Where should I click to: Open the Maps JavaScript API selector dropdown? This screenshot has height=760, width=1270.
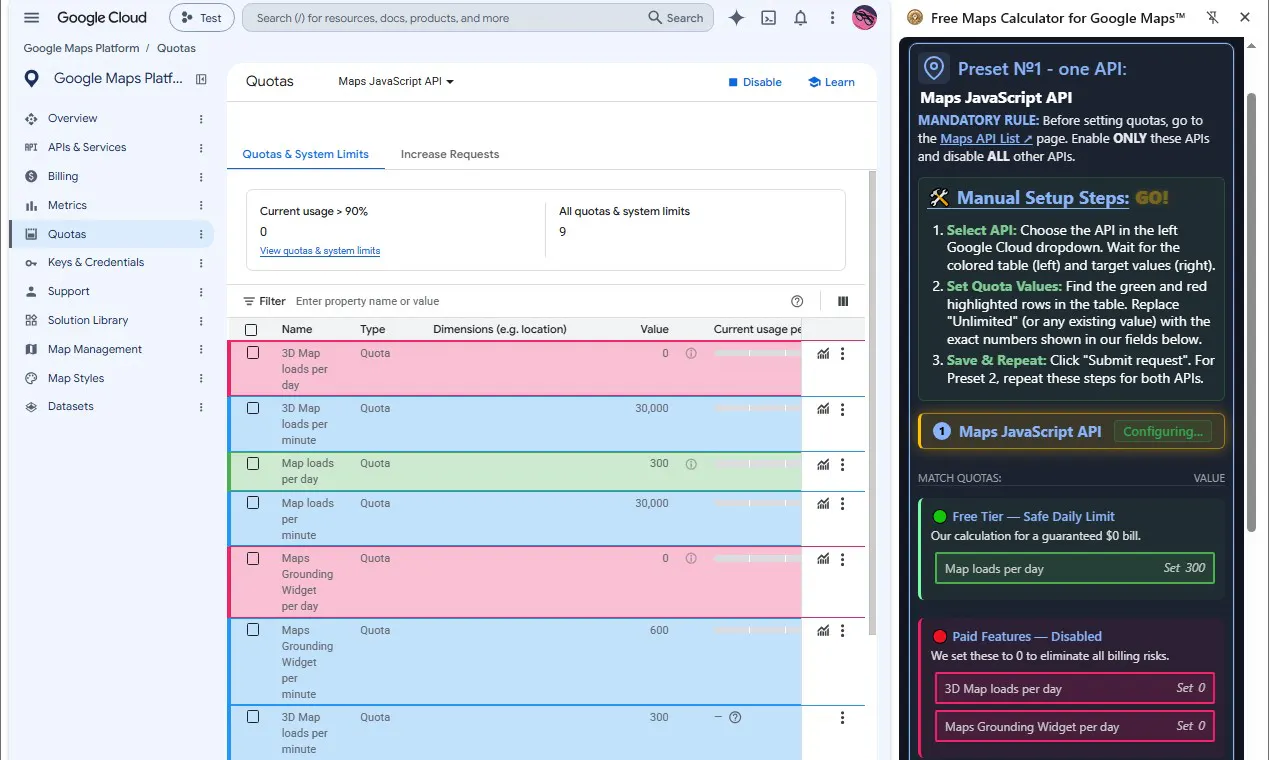pos(396,82)
